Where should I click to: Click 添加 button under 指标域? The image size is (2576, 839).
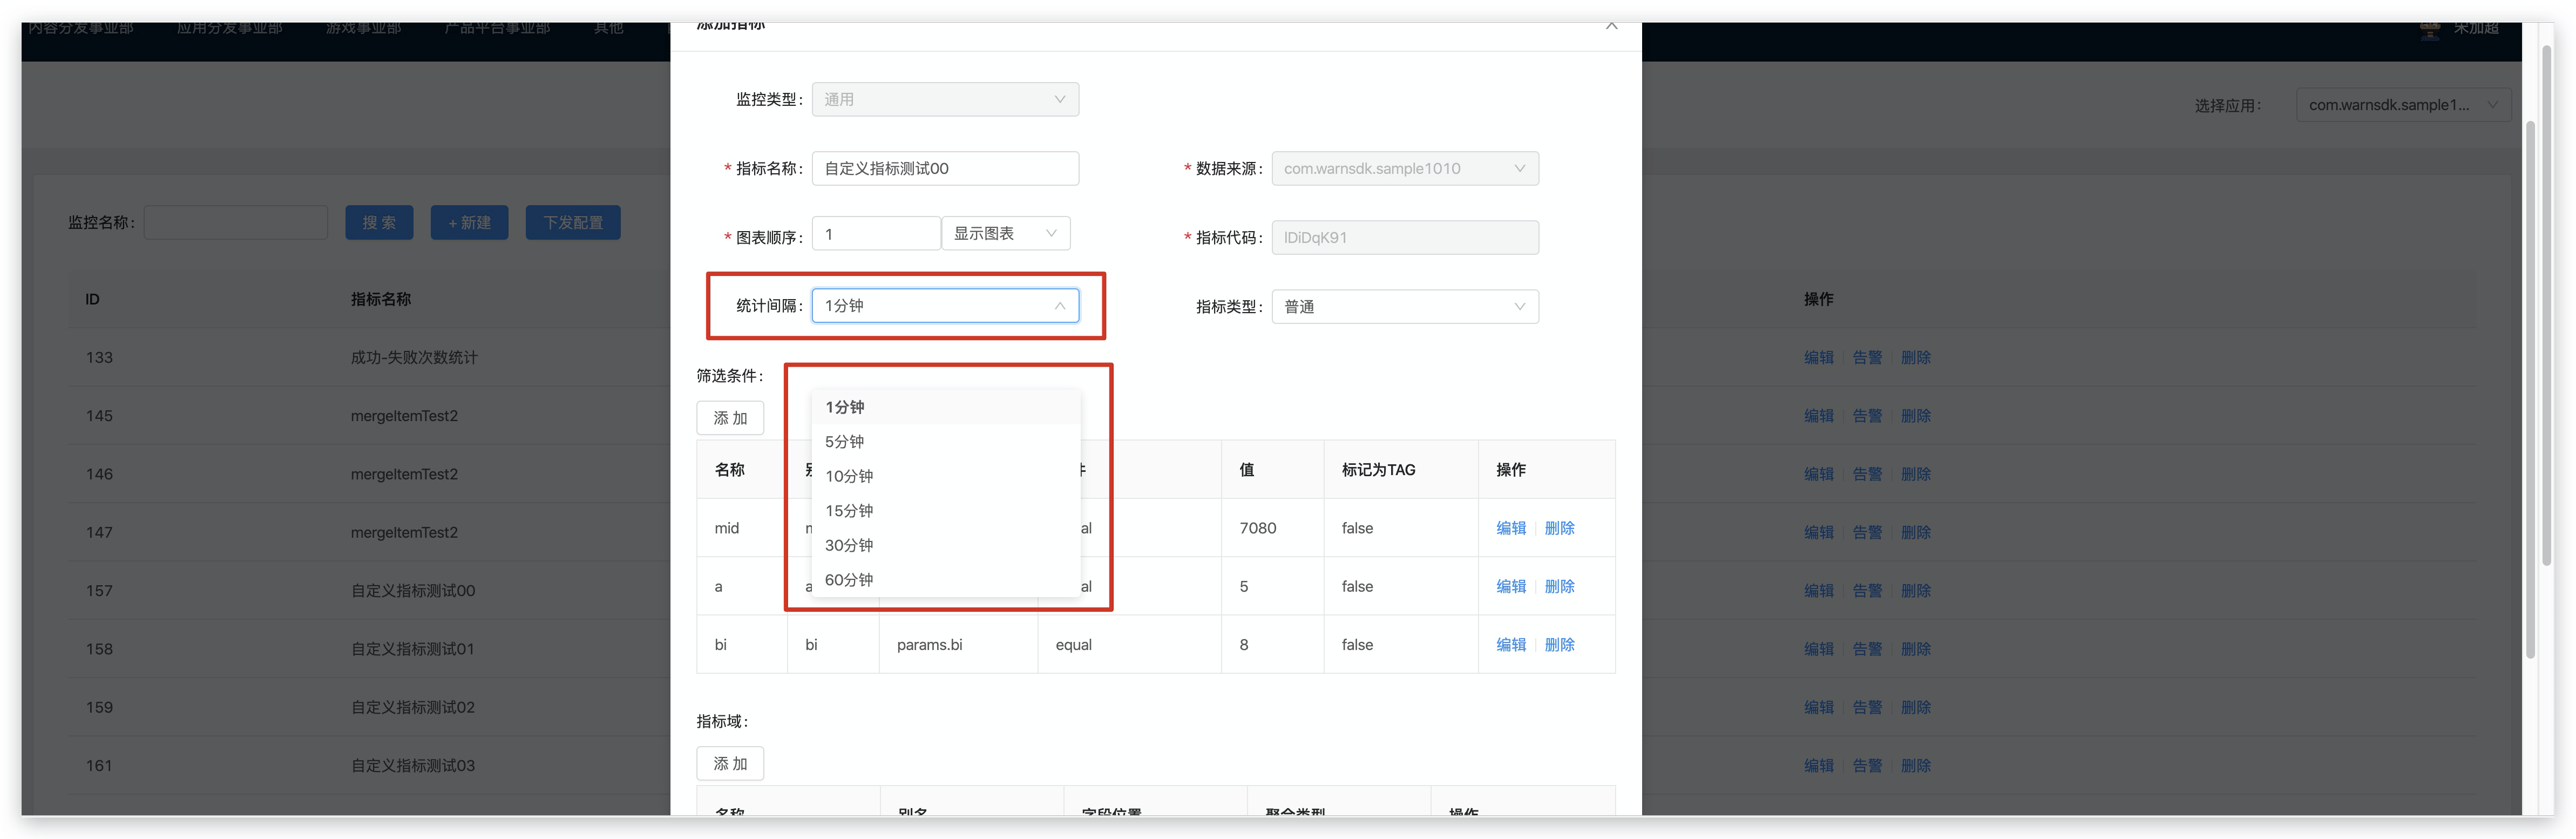click(x=730, y=763)
